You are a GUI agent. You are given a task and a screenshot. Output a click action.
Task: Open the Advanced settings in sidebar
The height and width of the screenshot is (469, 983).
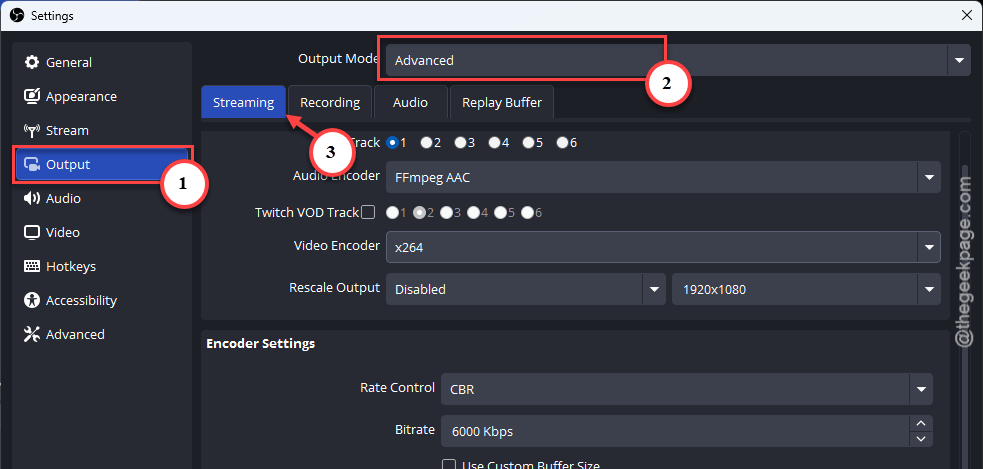(103, 334)
